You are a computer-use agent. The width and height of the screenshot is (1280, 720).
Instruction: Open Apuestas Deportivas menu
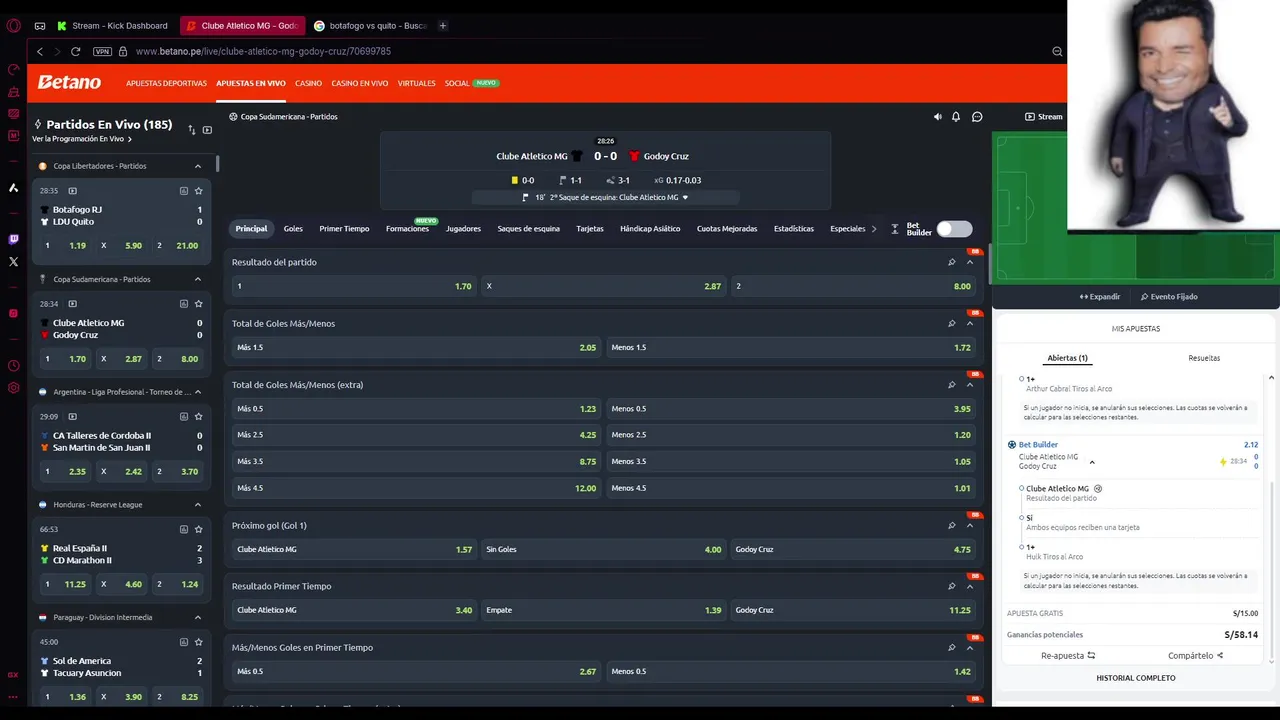point(166,83)
